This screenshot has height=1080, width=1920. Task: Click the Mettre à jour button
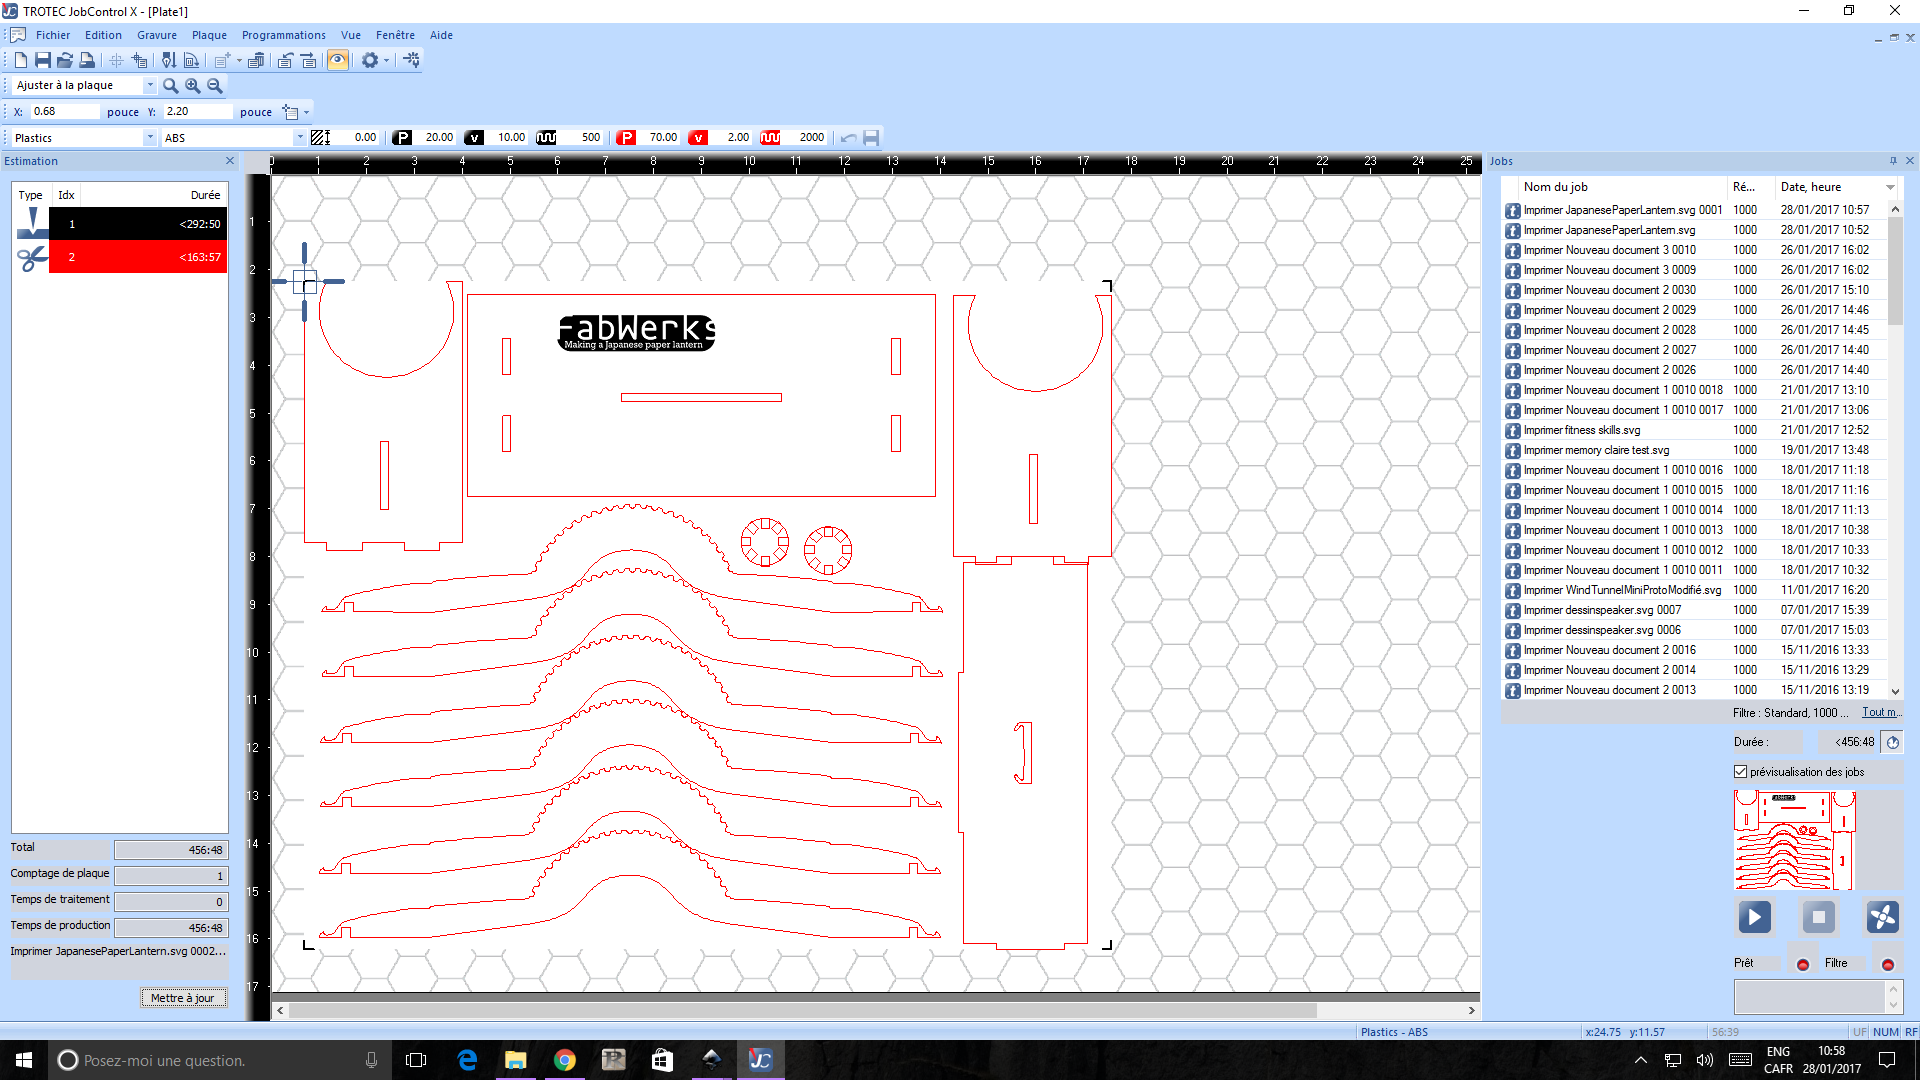183,998
